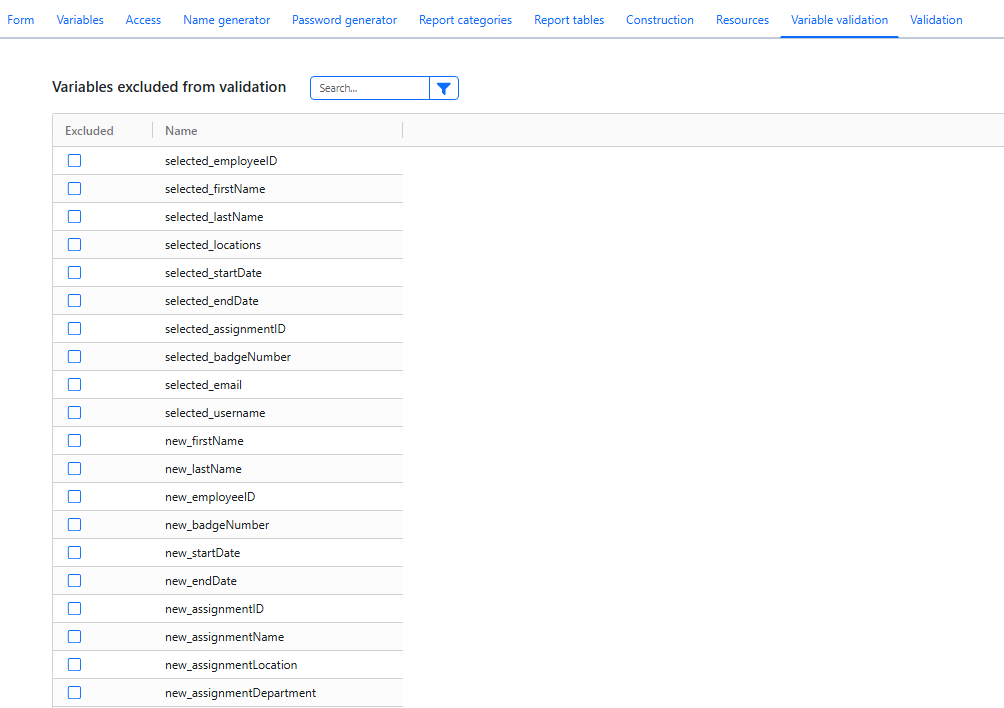The image size is (1004, 708).
Task: Exclude new_employeeID from validation
Action: click(74, 497)
